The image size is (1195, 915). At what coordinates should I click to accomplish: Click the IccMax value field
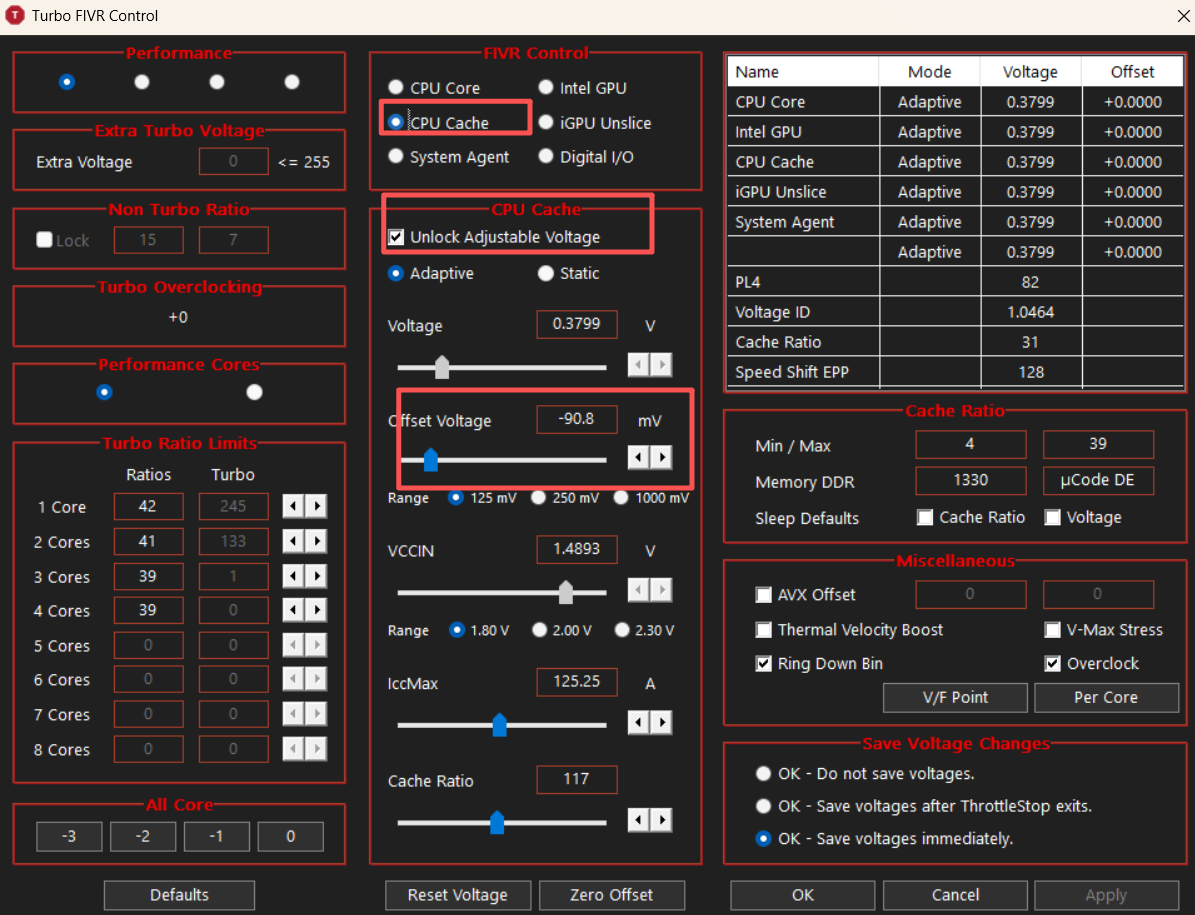[x=576, y=681]
